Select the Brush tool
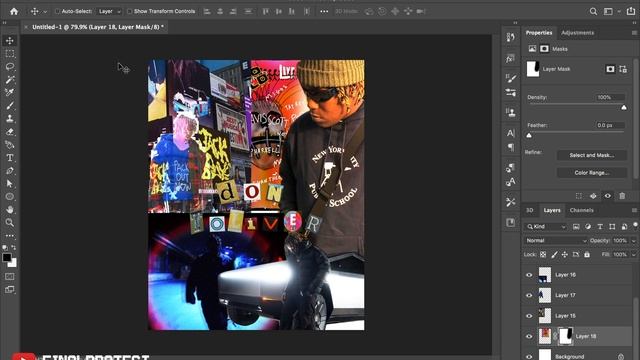The width and height of the screenshot is (640, 360). pos(10,106)
